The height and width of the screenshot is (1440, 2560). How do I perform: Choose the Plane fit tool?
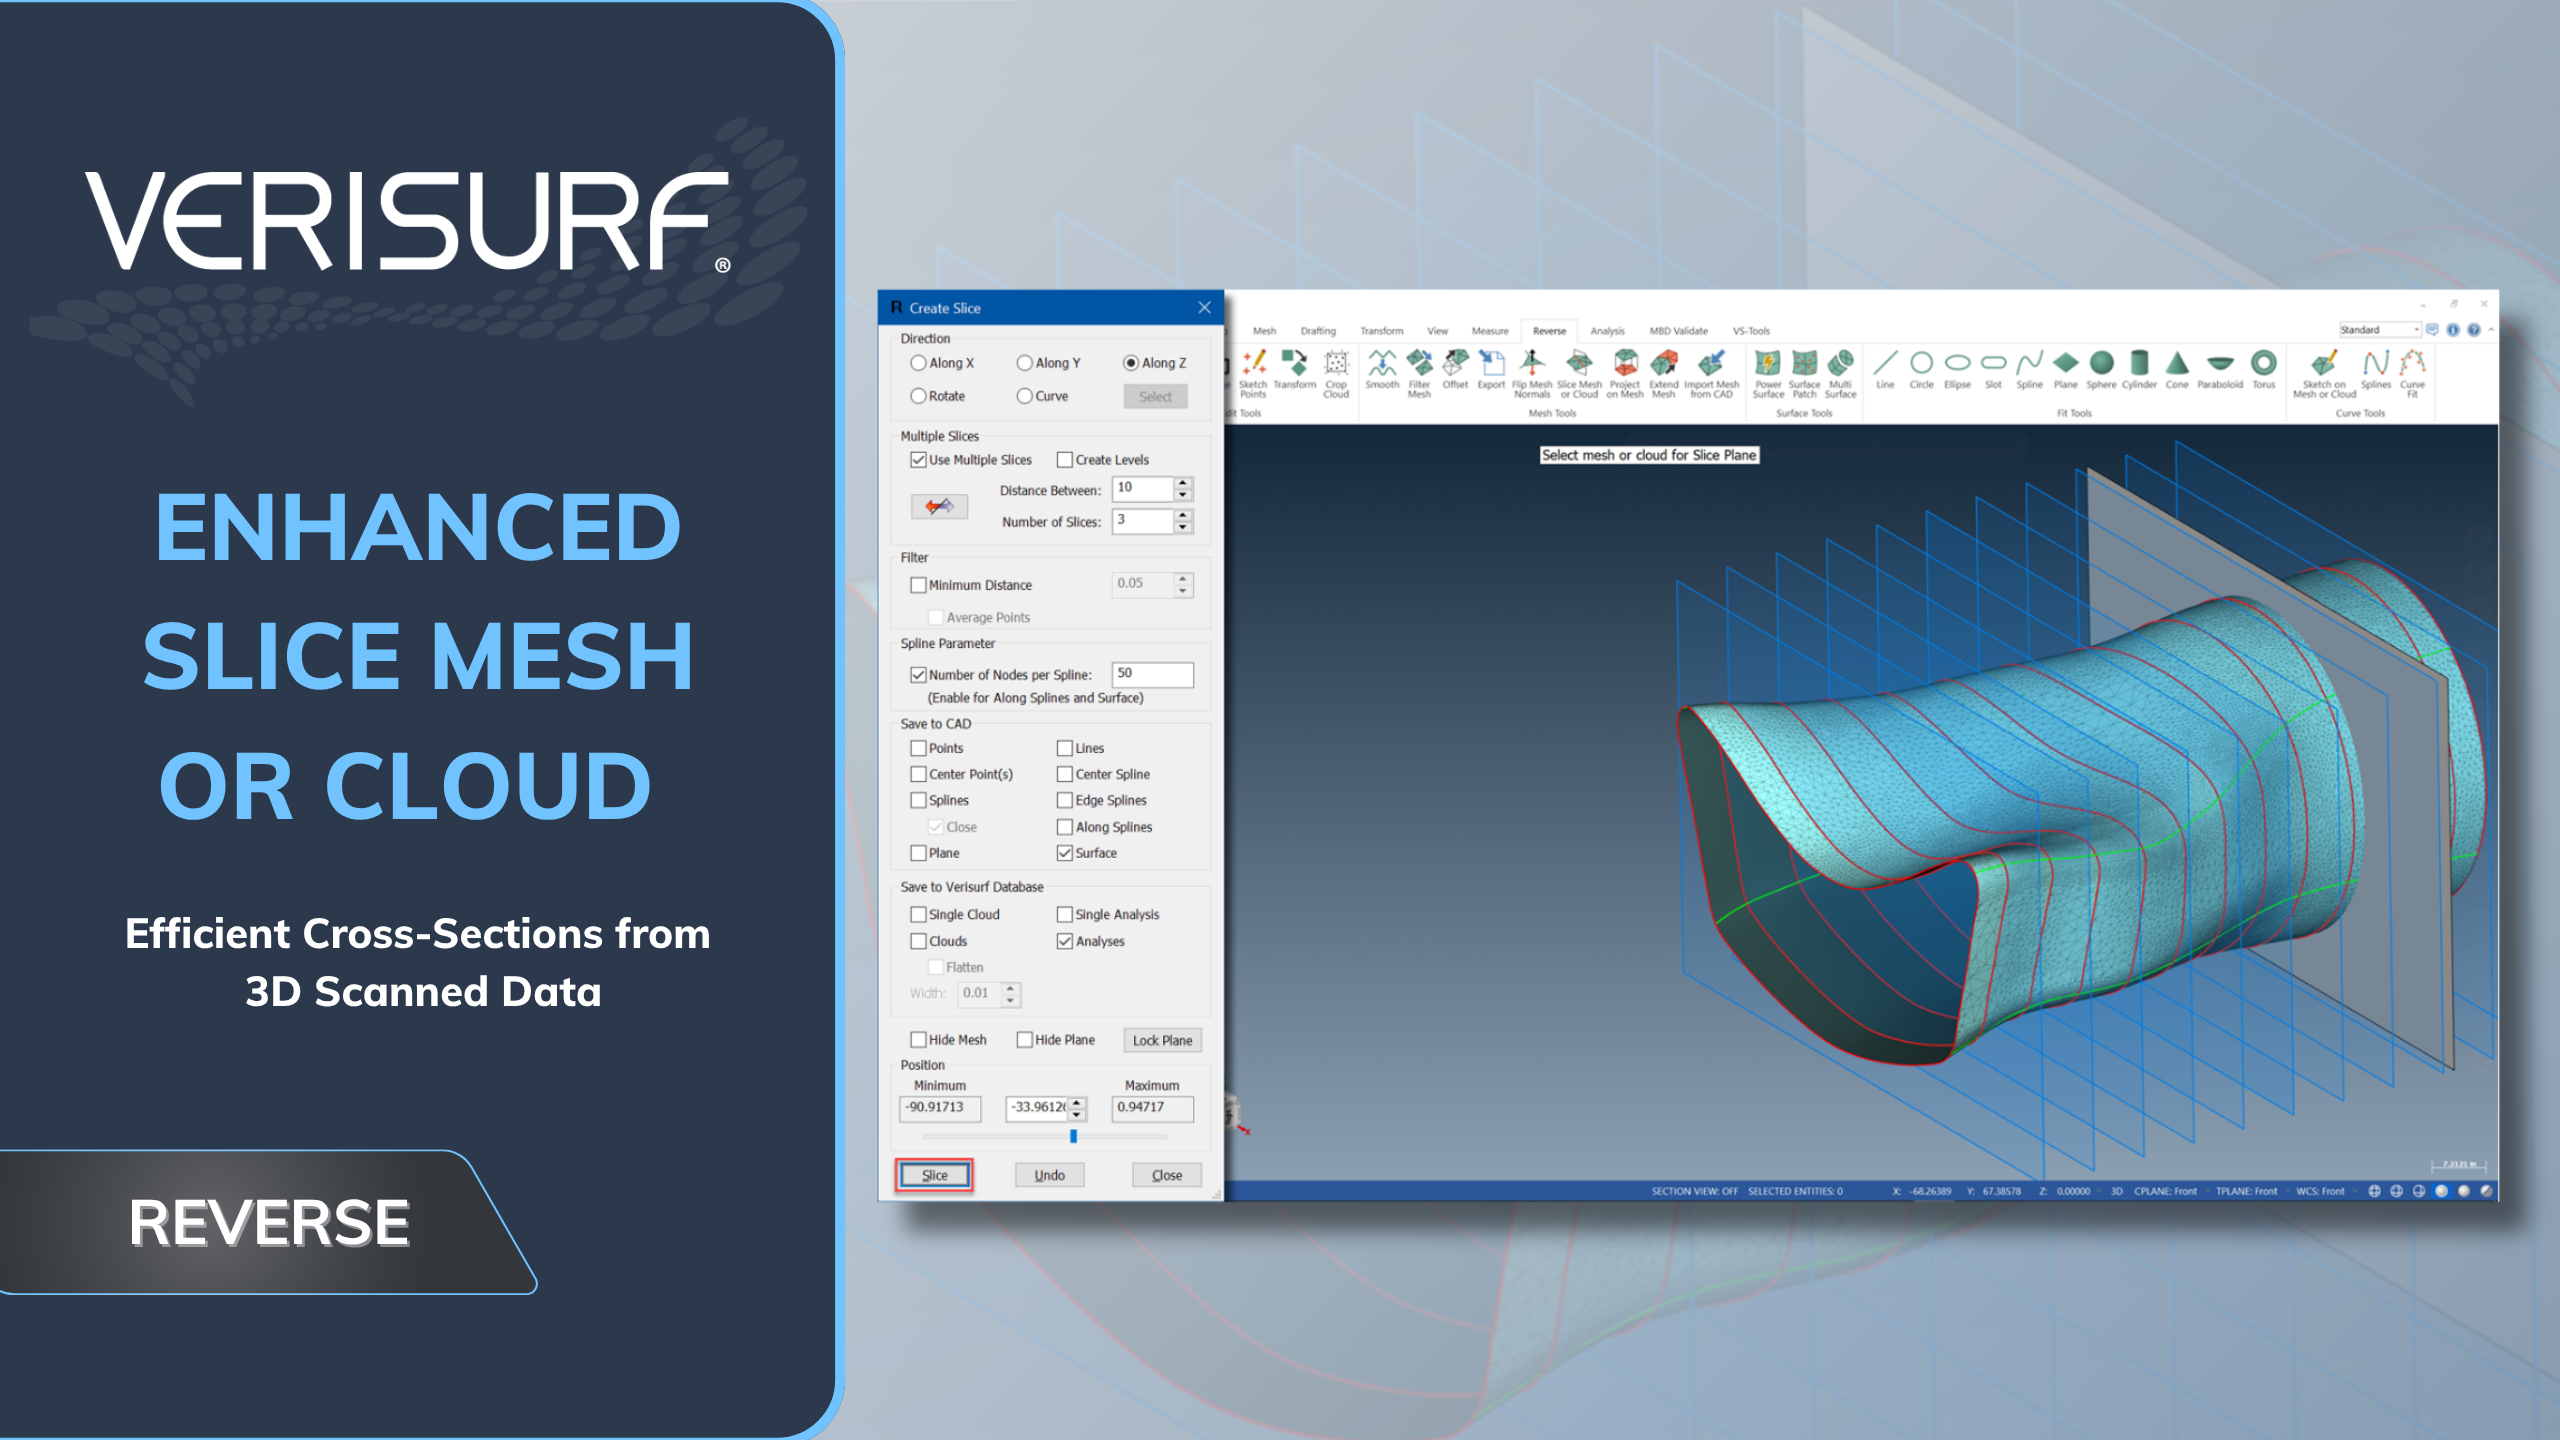pos(2065,369)
